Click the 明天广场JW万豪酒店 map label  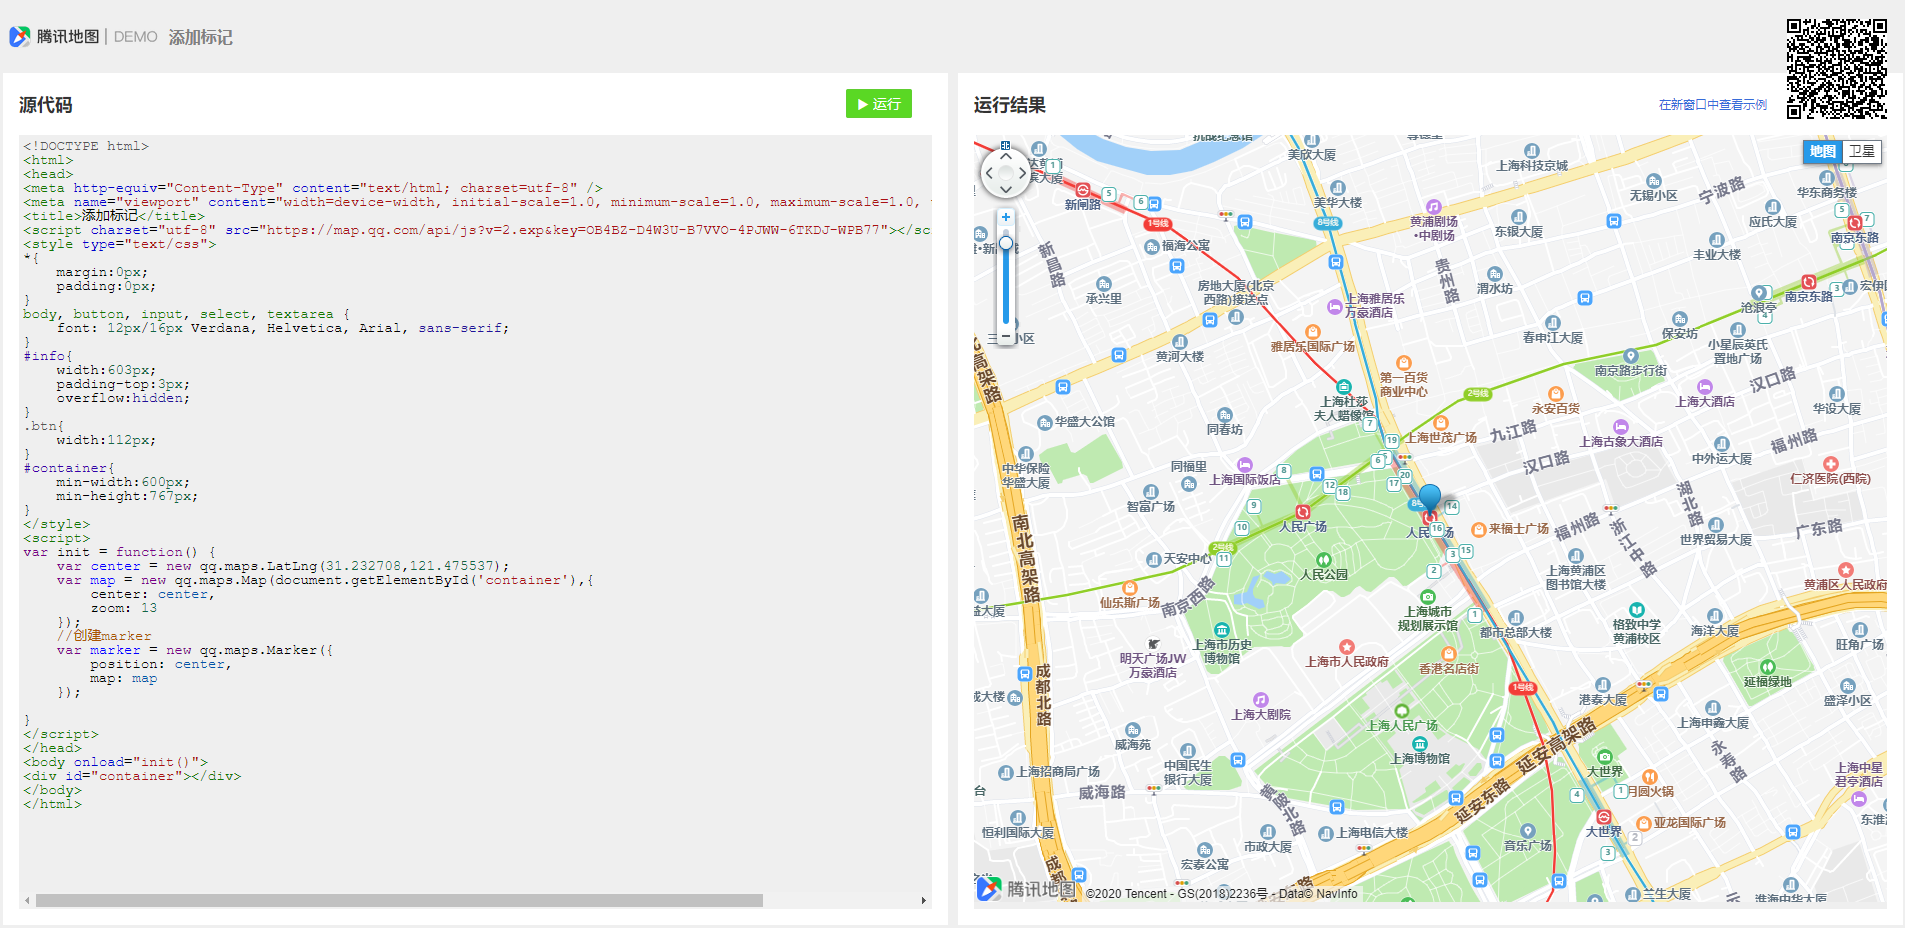pyautogui.click(x=1153, y=666)
